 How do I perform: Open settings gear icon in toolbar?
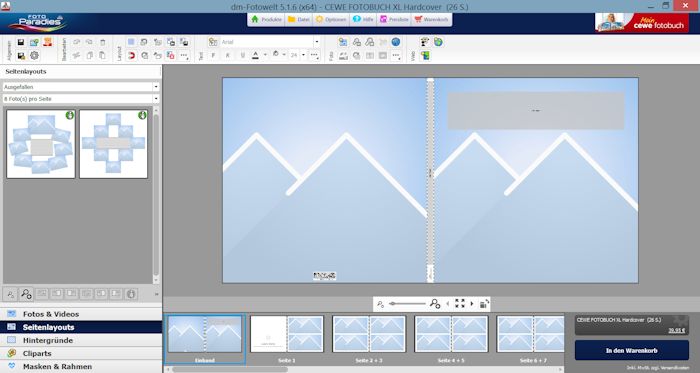(34, 56)
